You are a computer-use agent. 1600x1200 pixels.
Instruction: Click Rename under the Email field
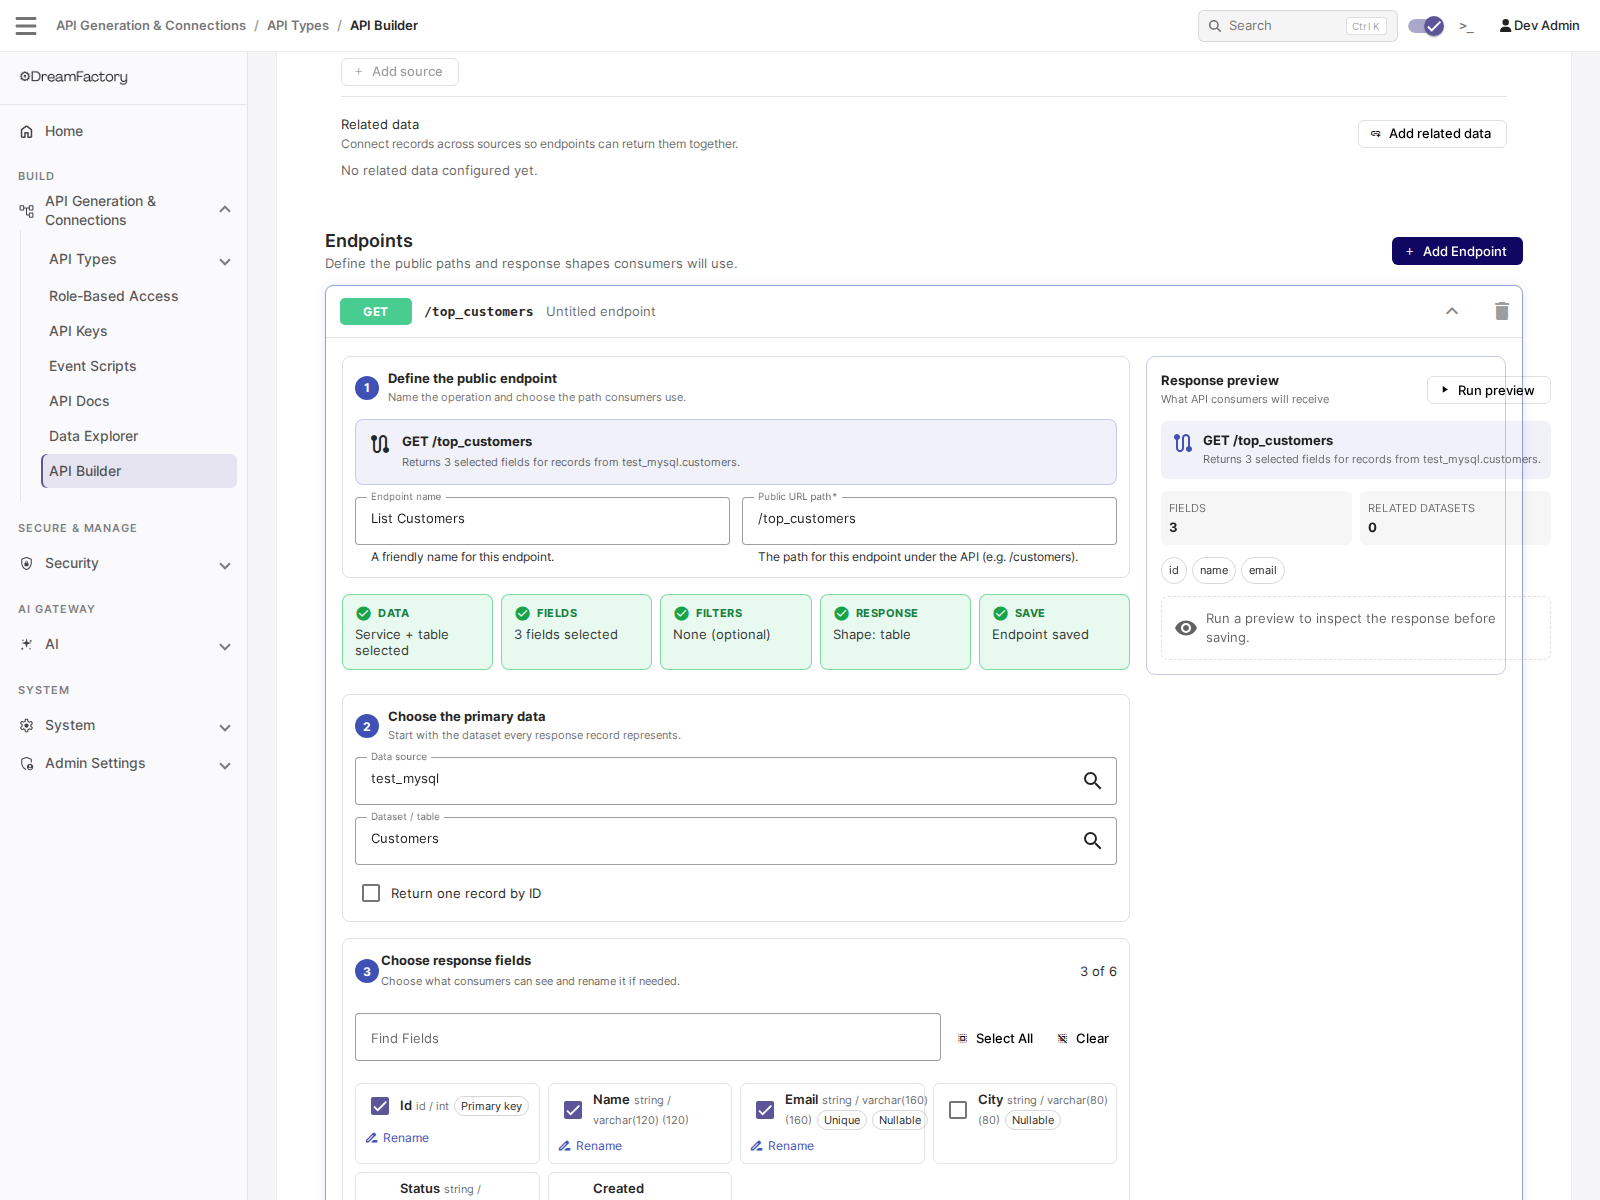pos(782,1146)
